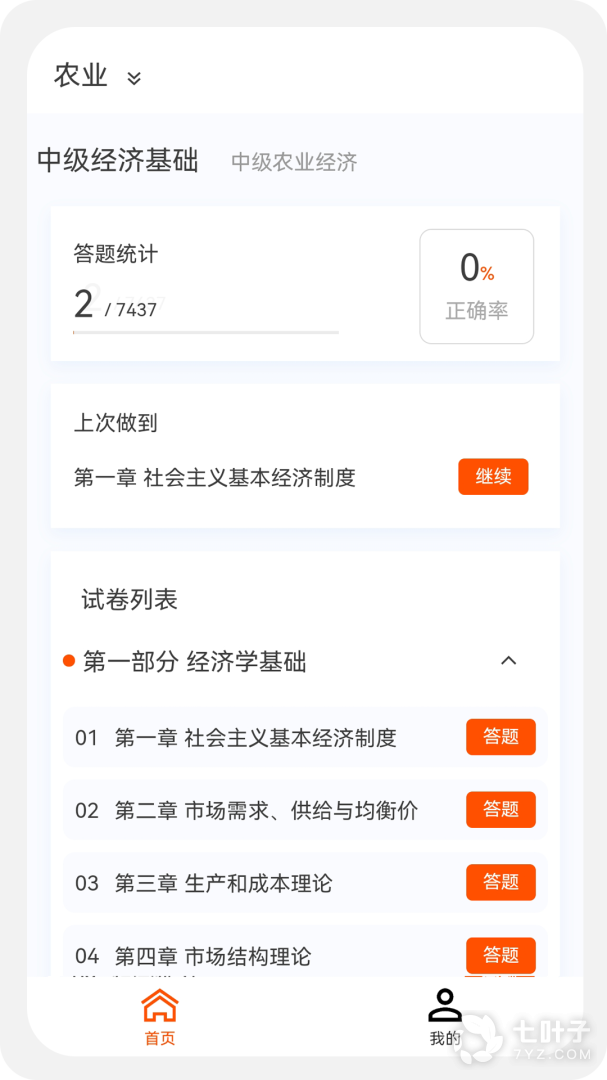Start 答题 for 第三章 生产和成本理论
607x1080 pixels.
click(x=501, y=882)
